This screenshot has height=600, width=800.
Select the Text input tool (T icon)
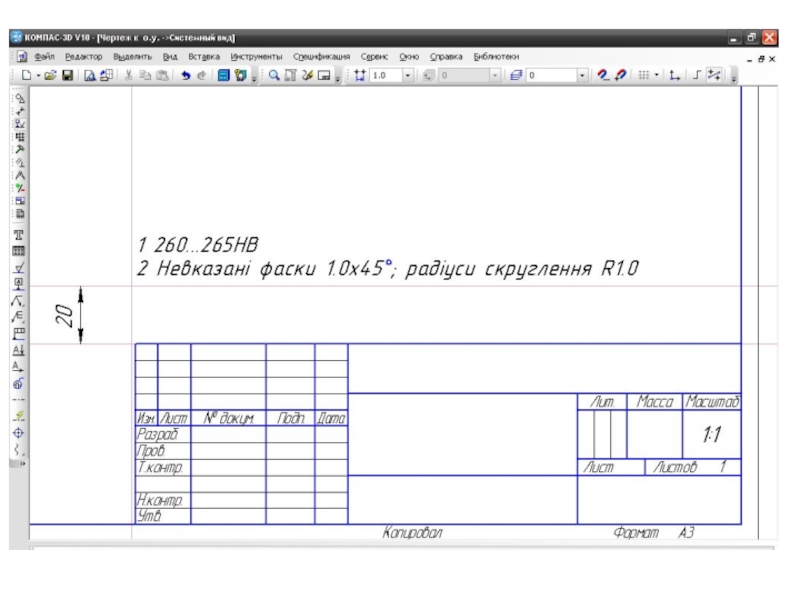click(18, 234)
